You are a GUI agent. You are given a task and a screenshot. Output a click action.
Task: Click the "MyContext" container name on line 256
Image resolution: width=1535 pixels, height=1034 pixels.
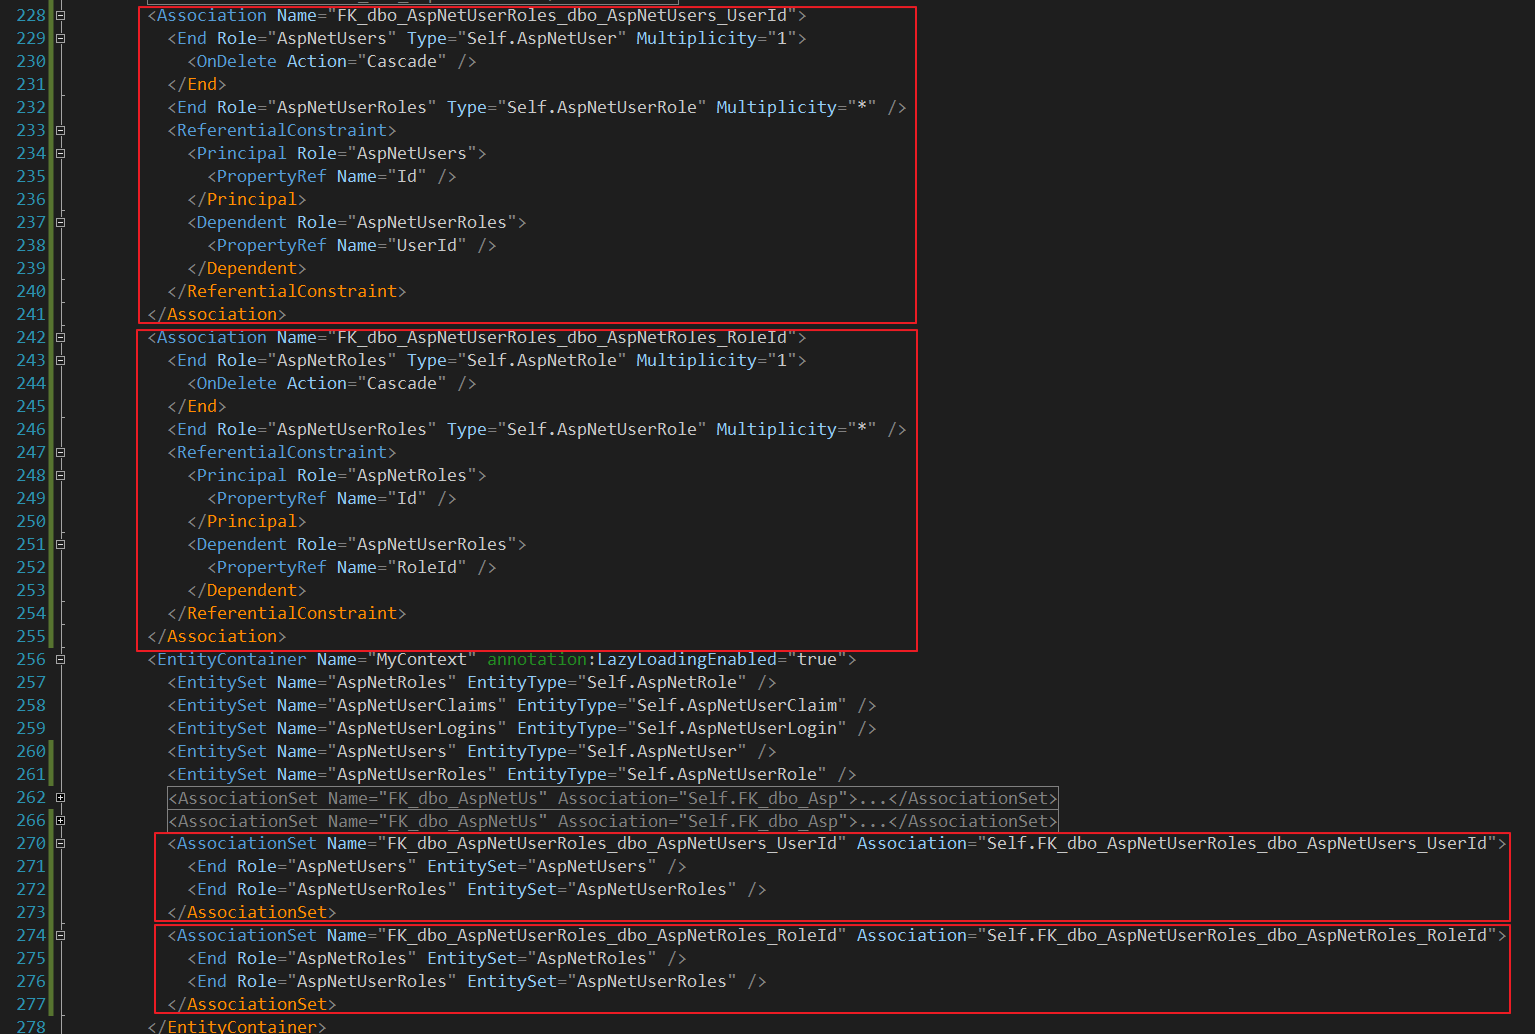pos(422,660)
